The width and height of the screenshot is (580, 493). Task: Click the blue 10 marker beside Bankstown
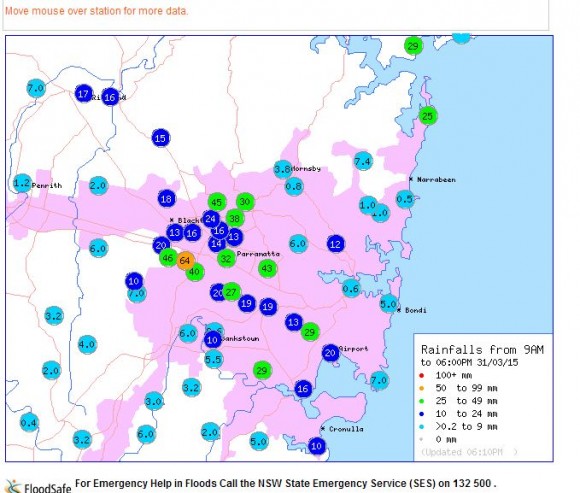(213, 340)
